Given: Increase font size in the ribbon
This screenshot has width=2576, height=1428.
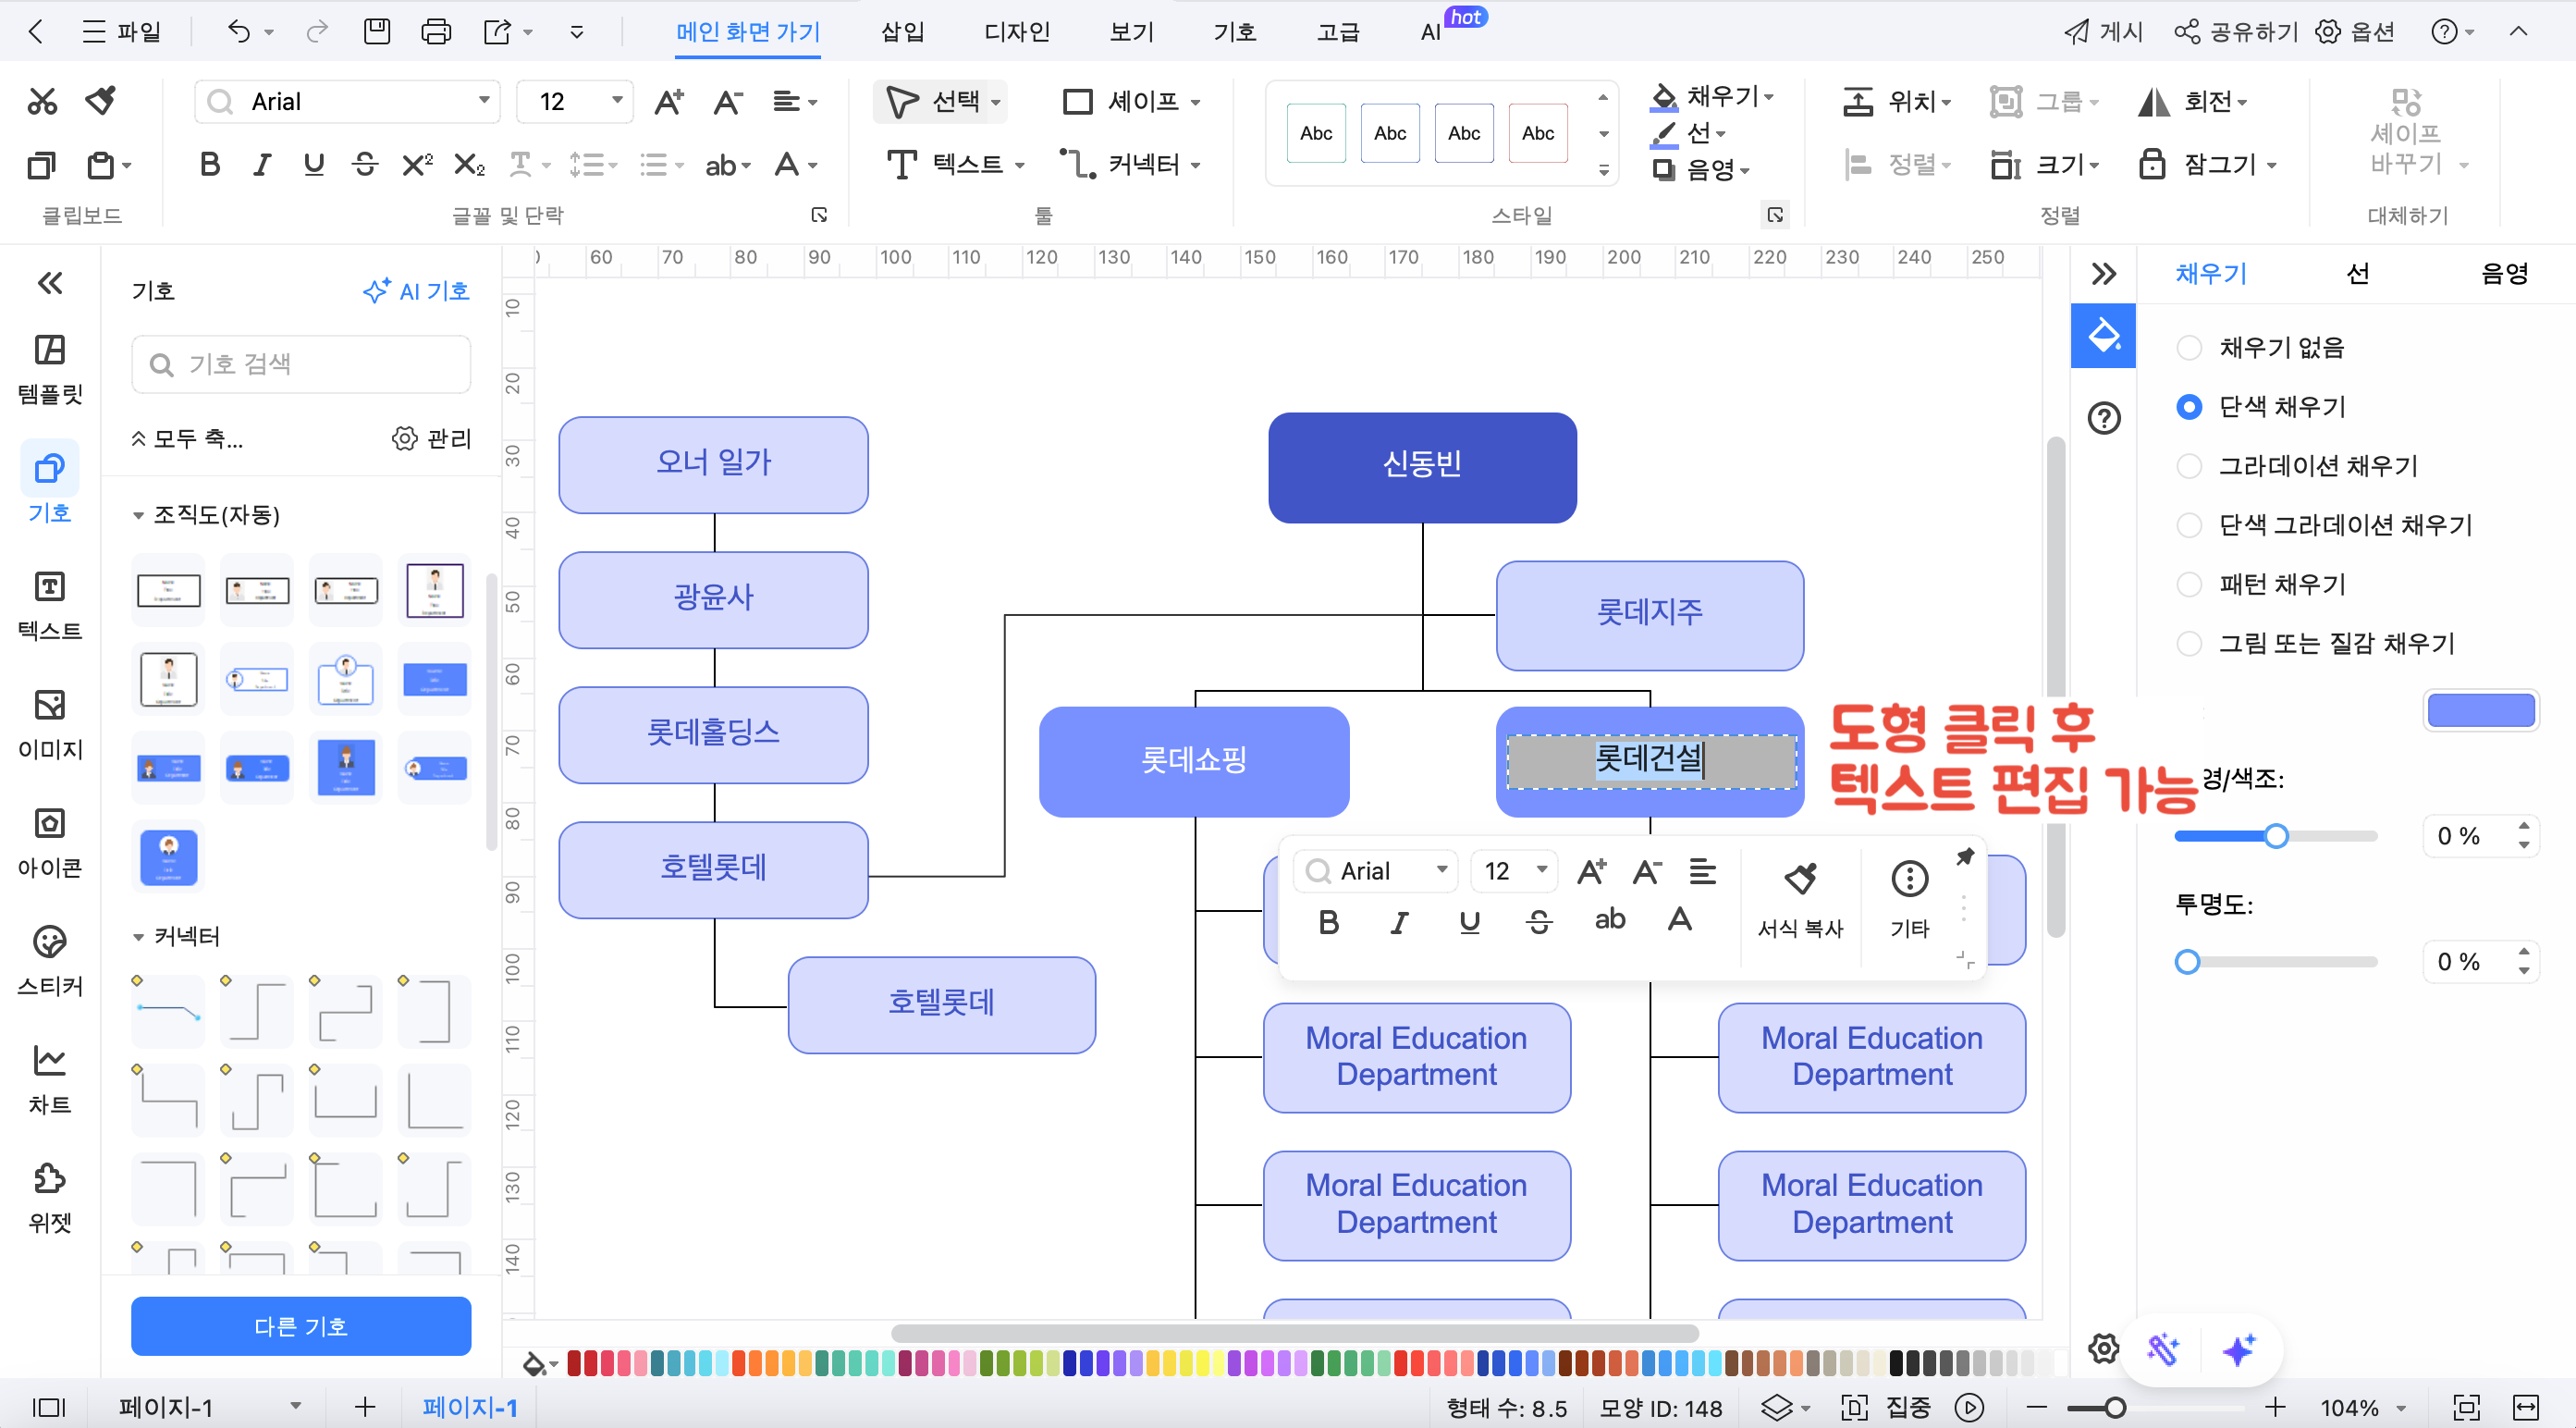Looking at the screenshot, I should point(668,102).
